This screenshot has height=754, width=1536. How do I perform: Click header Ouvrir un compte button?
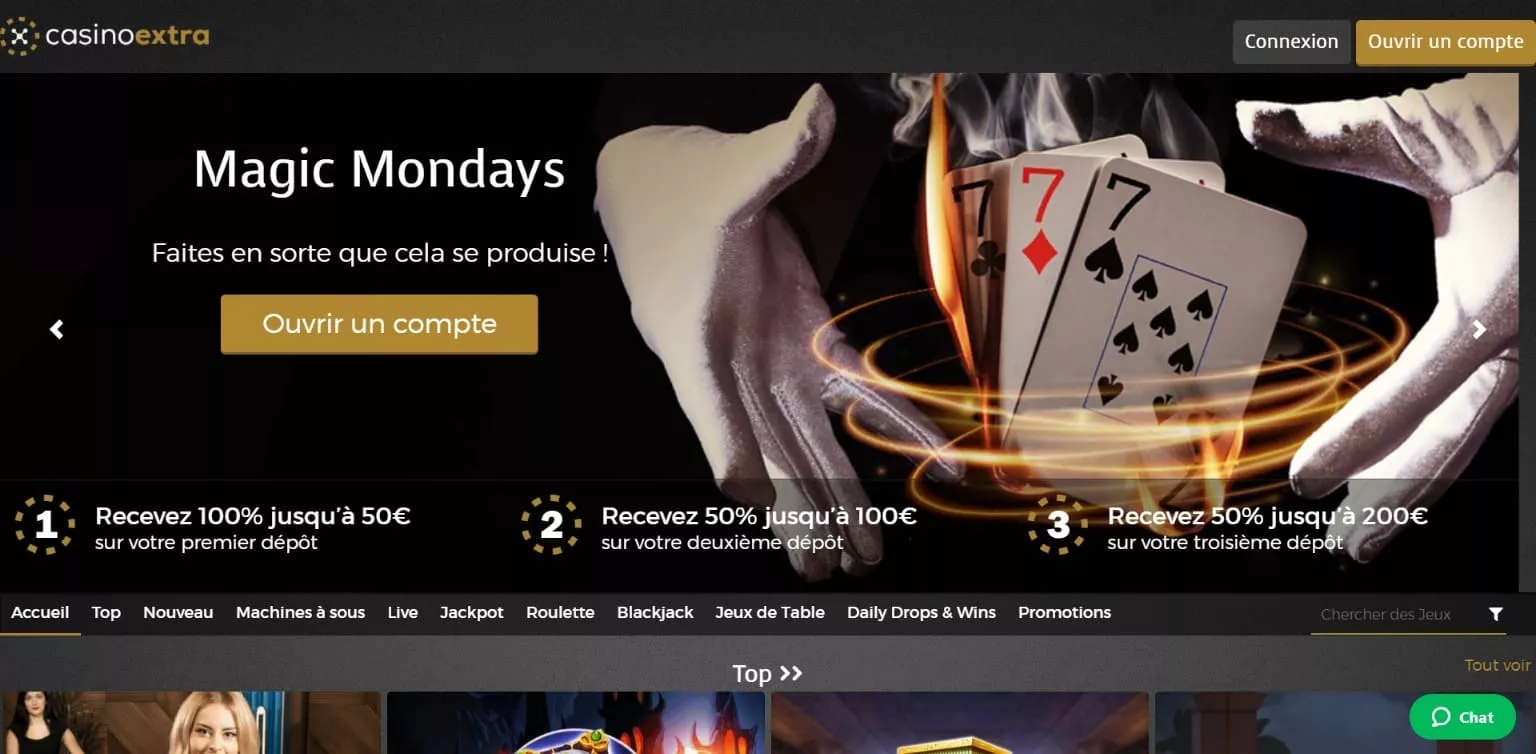[x=1446, y=42]
